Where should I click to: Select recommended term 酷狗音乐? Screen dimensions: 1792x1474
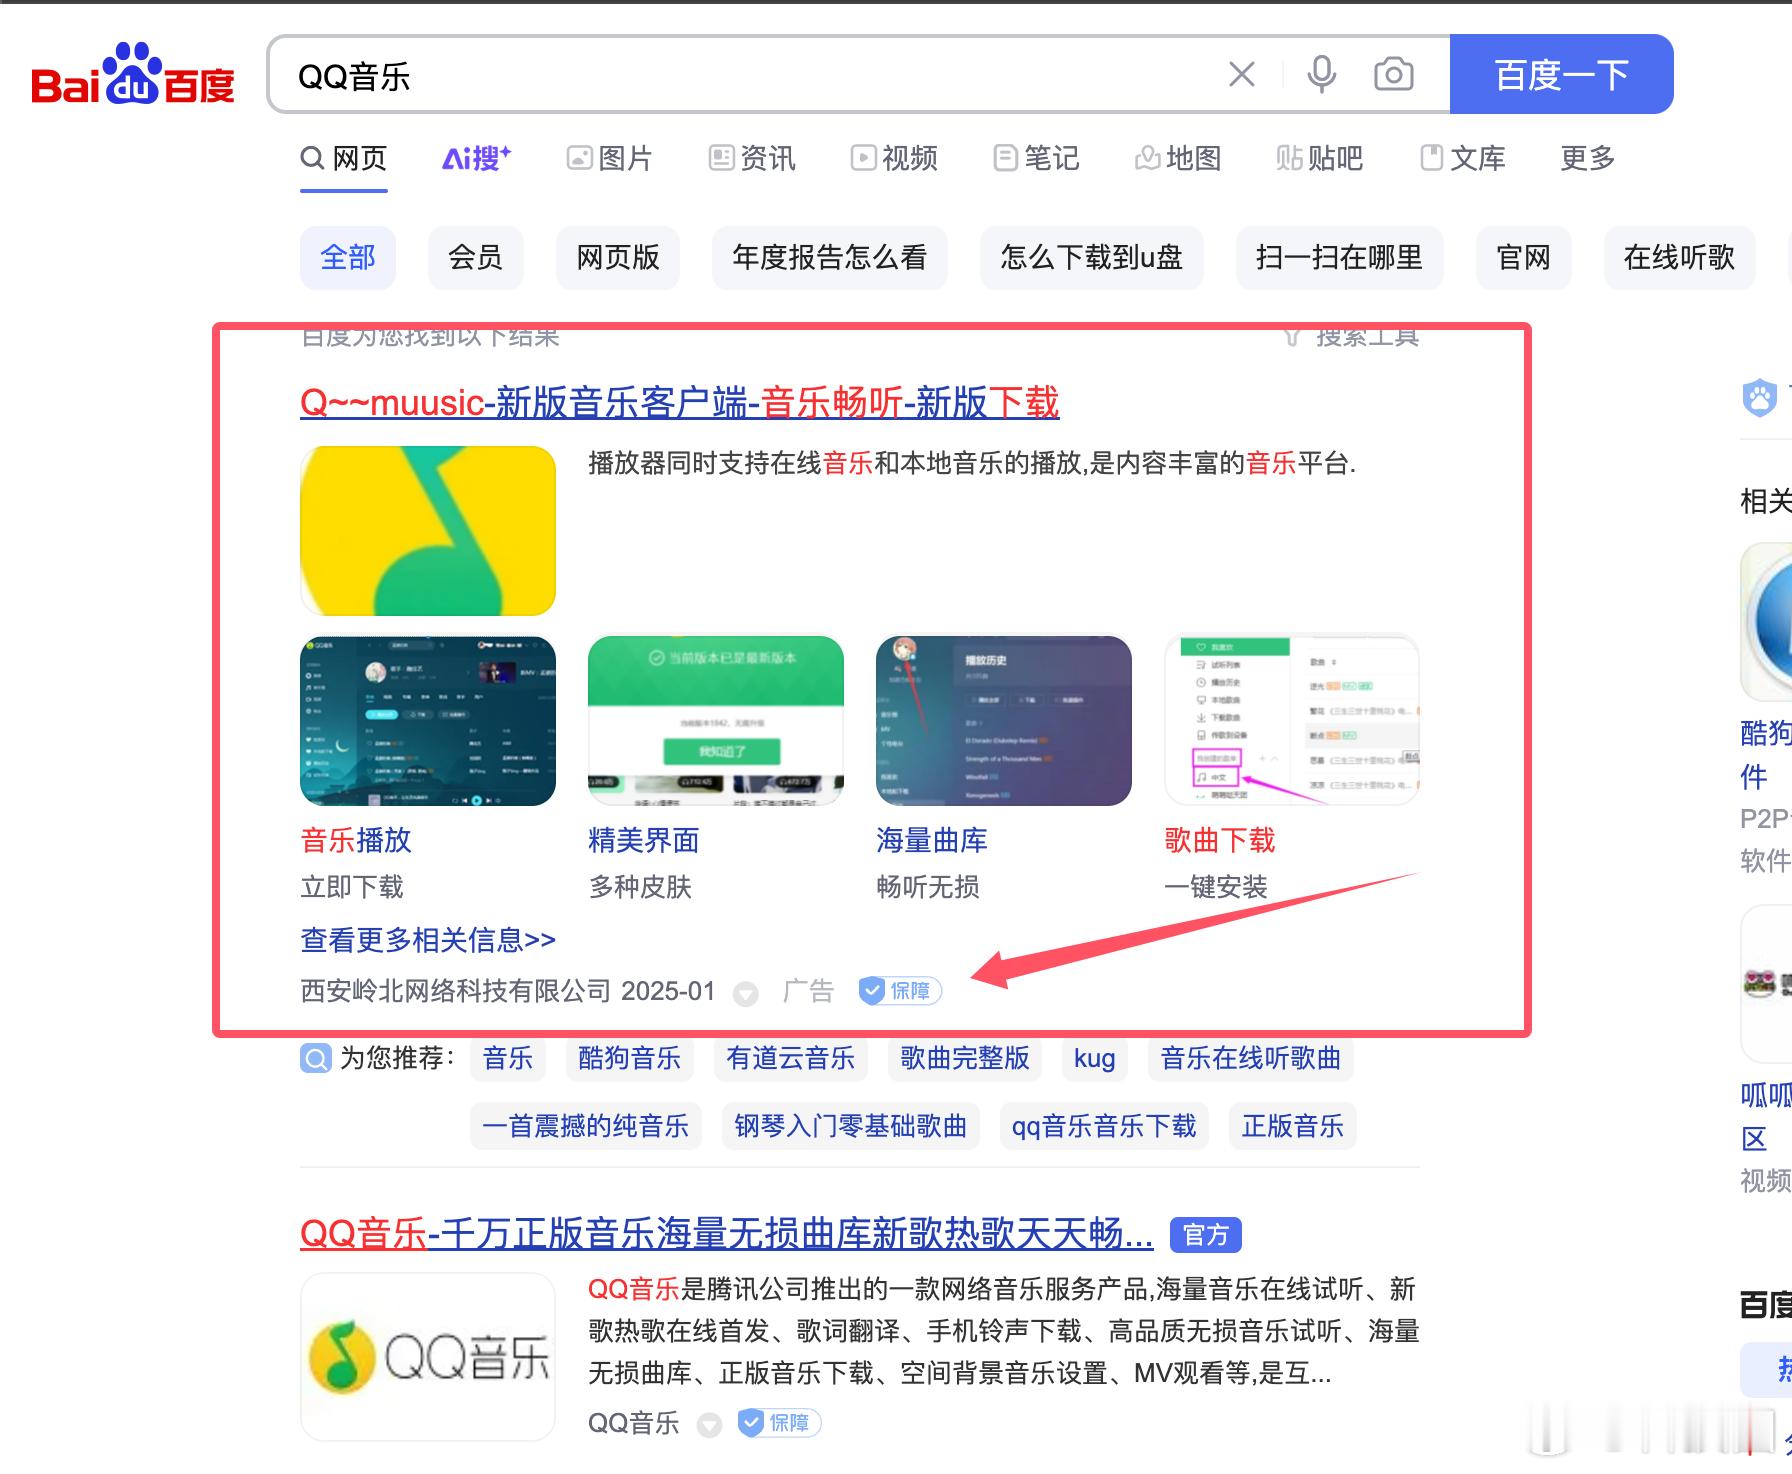[x=630, y=1058]
